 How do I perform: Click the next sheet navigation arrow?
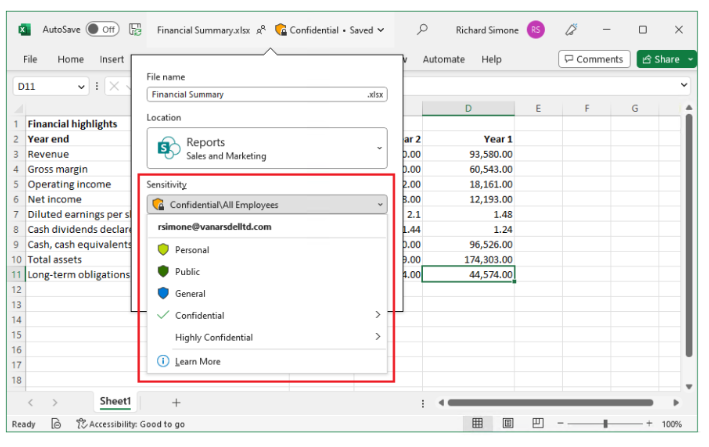[x=55, y=402]
